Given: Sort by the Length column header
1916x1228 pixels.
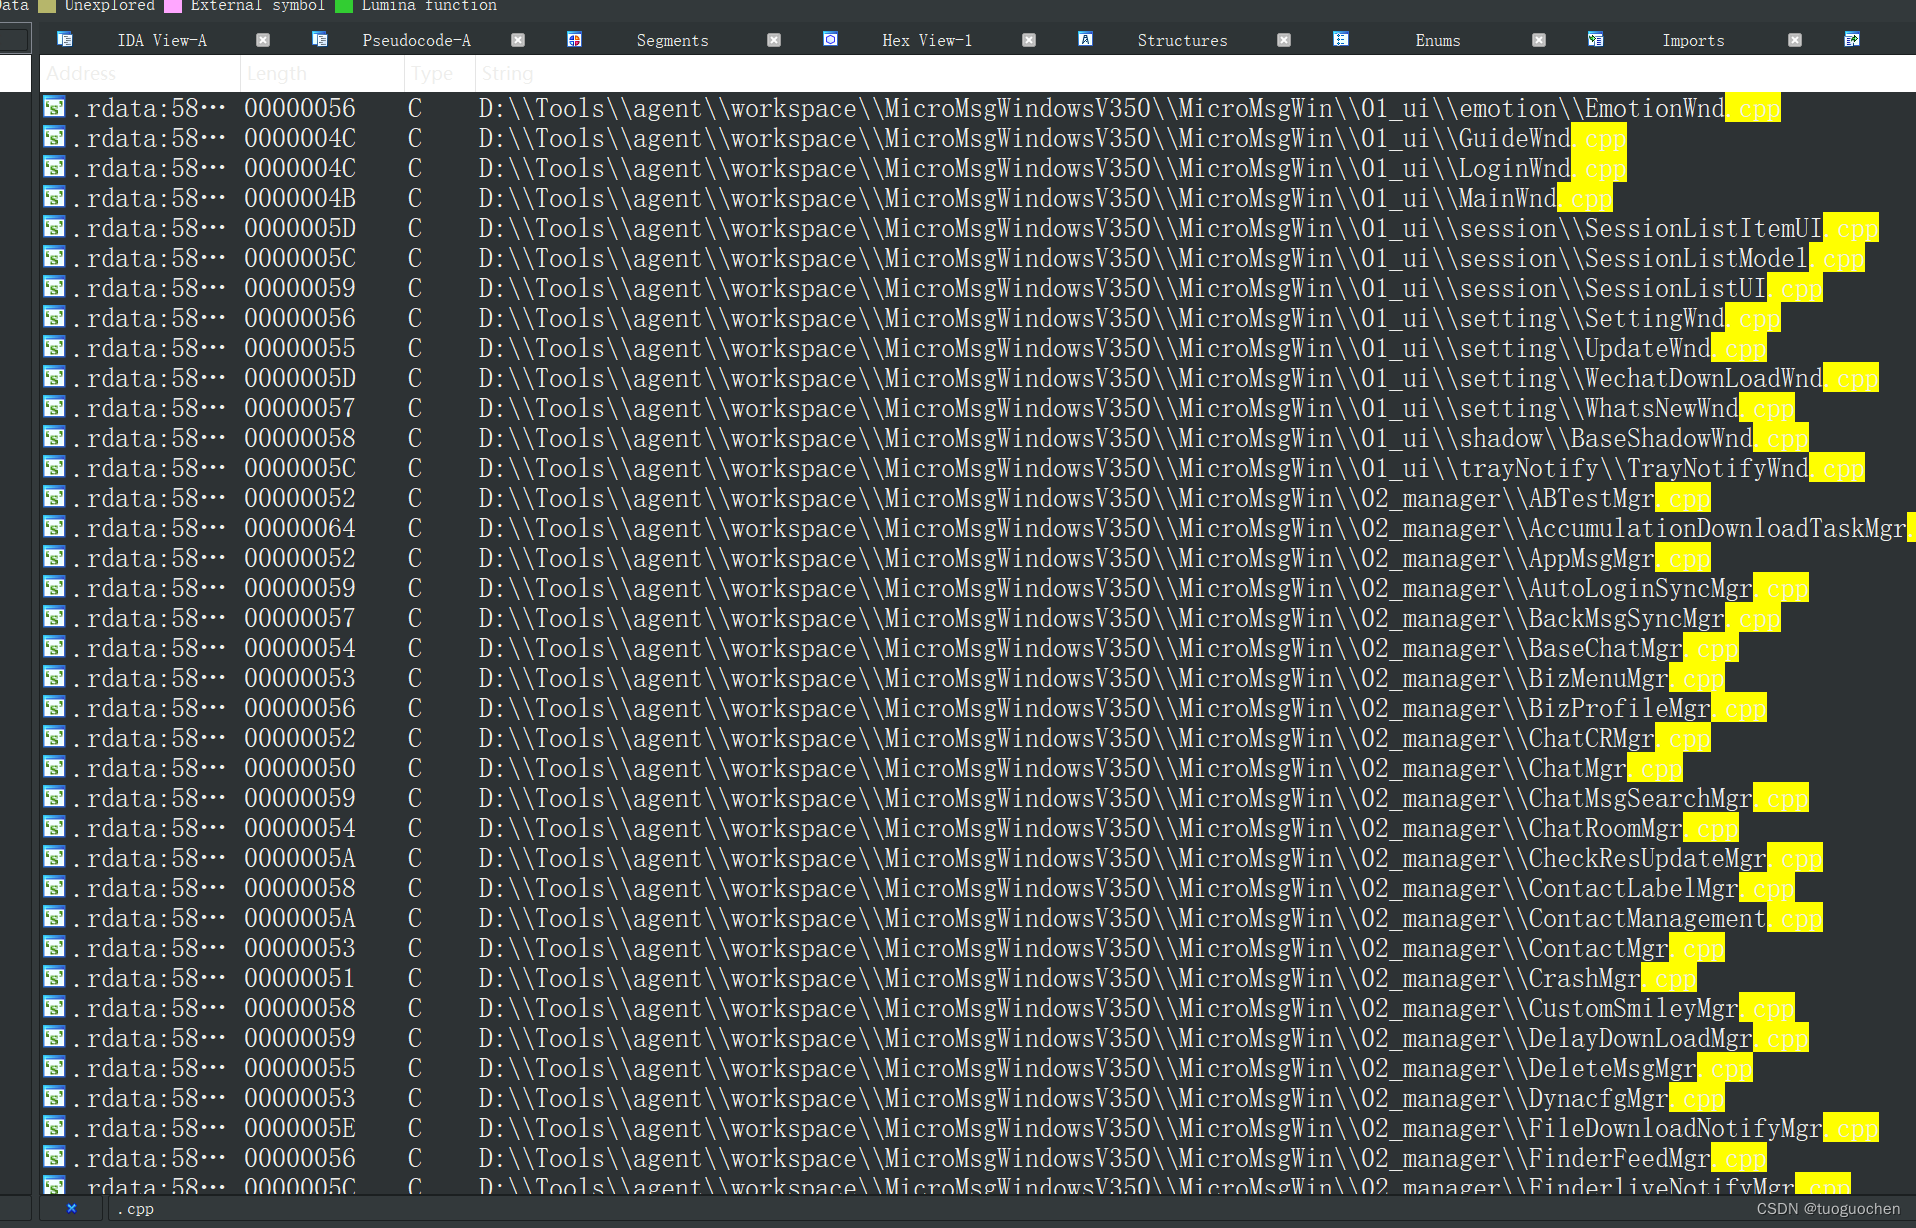Looking at the screenshot, I should (x=322, y=73).
